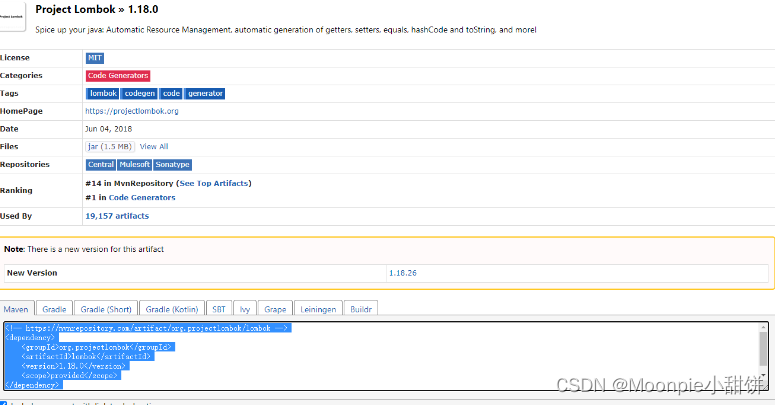
Task: Download the jar (1.5 MB) file
Action: pyautogui.click(x=110, y=147)
